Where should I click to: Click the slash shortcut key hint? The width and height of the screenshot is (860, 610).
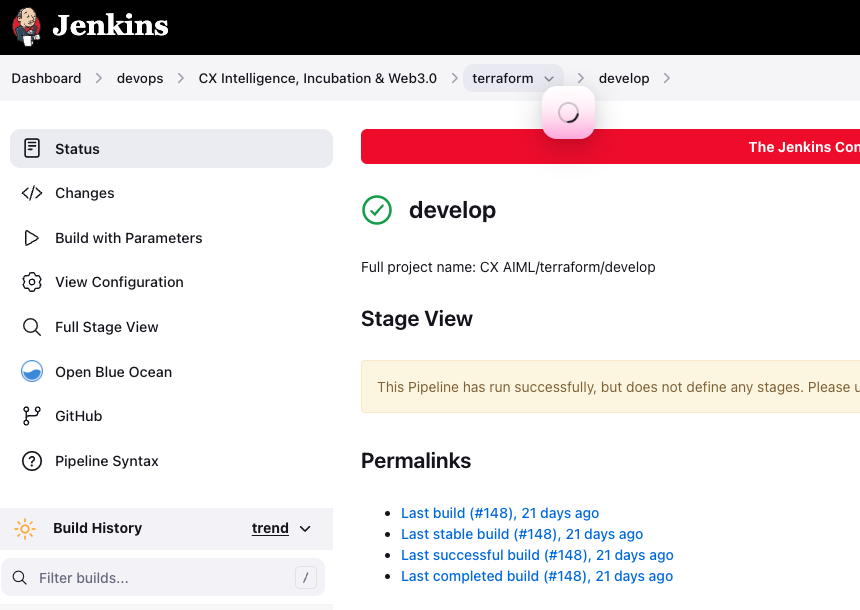click(x=305, y=578)
